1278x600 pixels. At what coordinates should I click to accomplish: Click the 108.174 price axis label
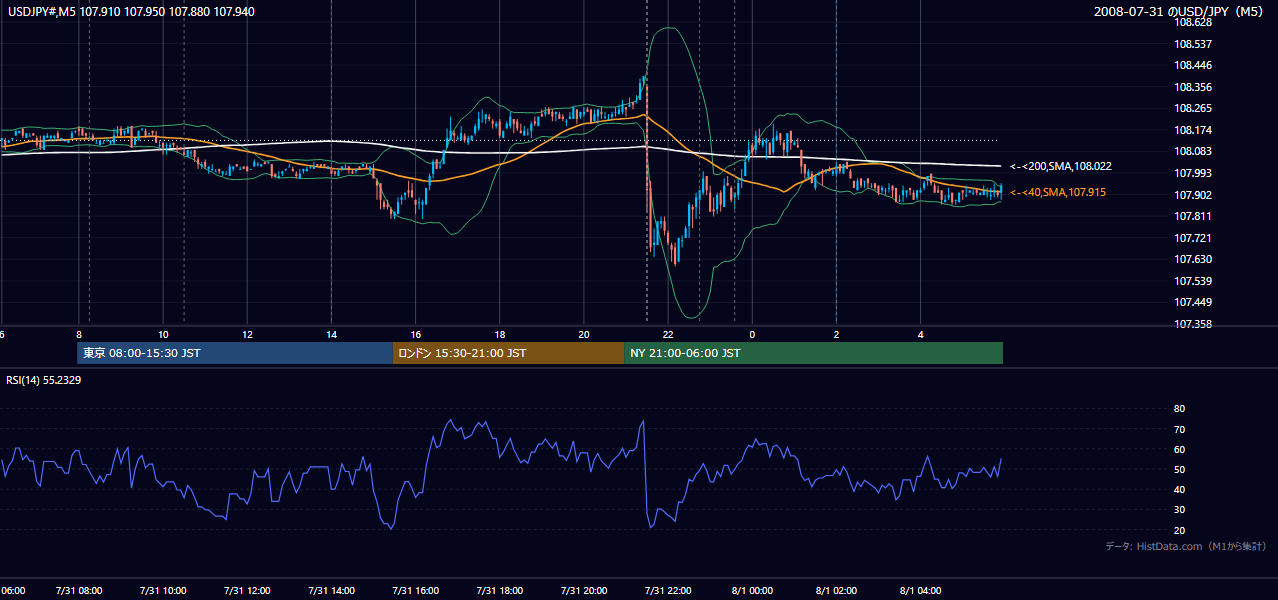[1194, 130]
